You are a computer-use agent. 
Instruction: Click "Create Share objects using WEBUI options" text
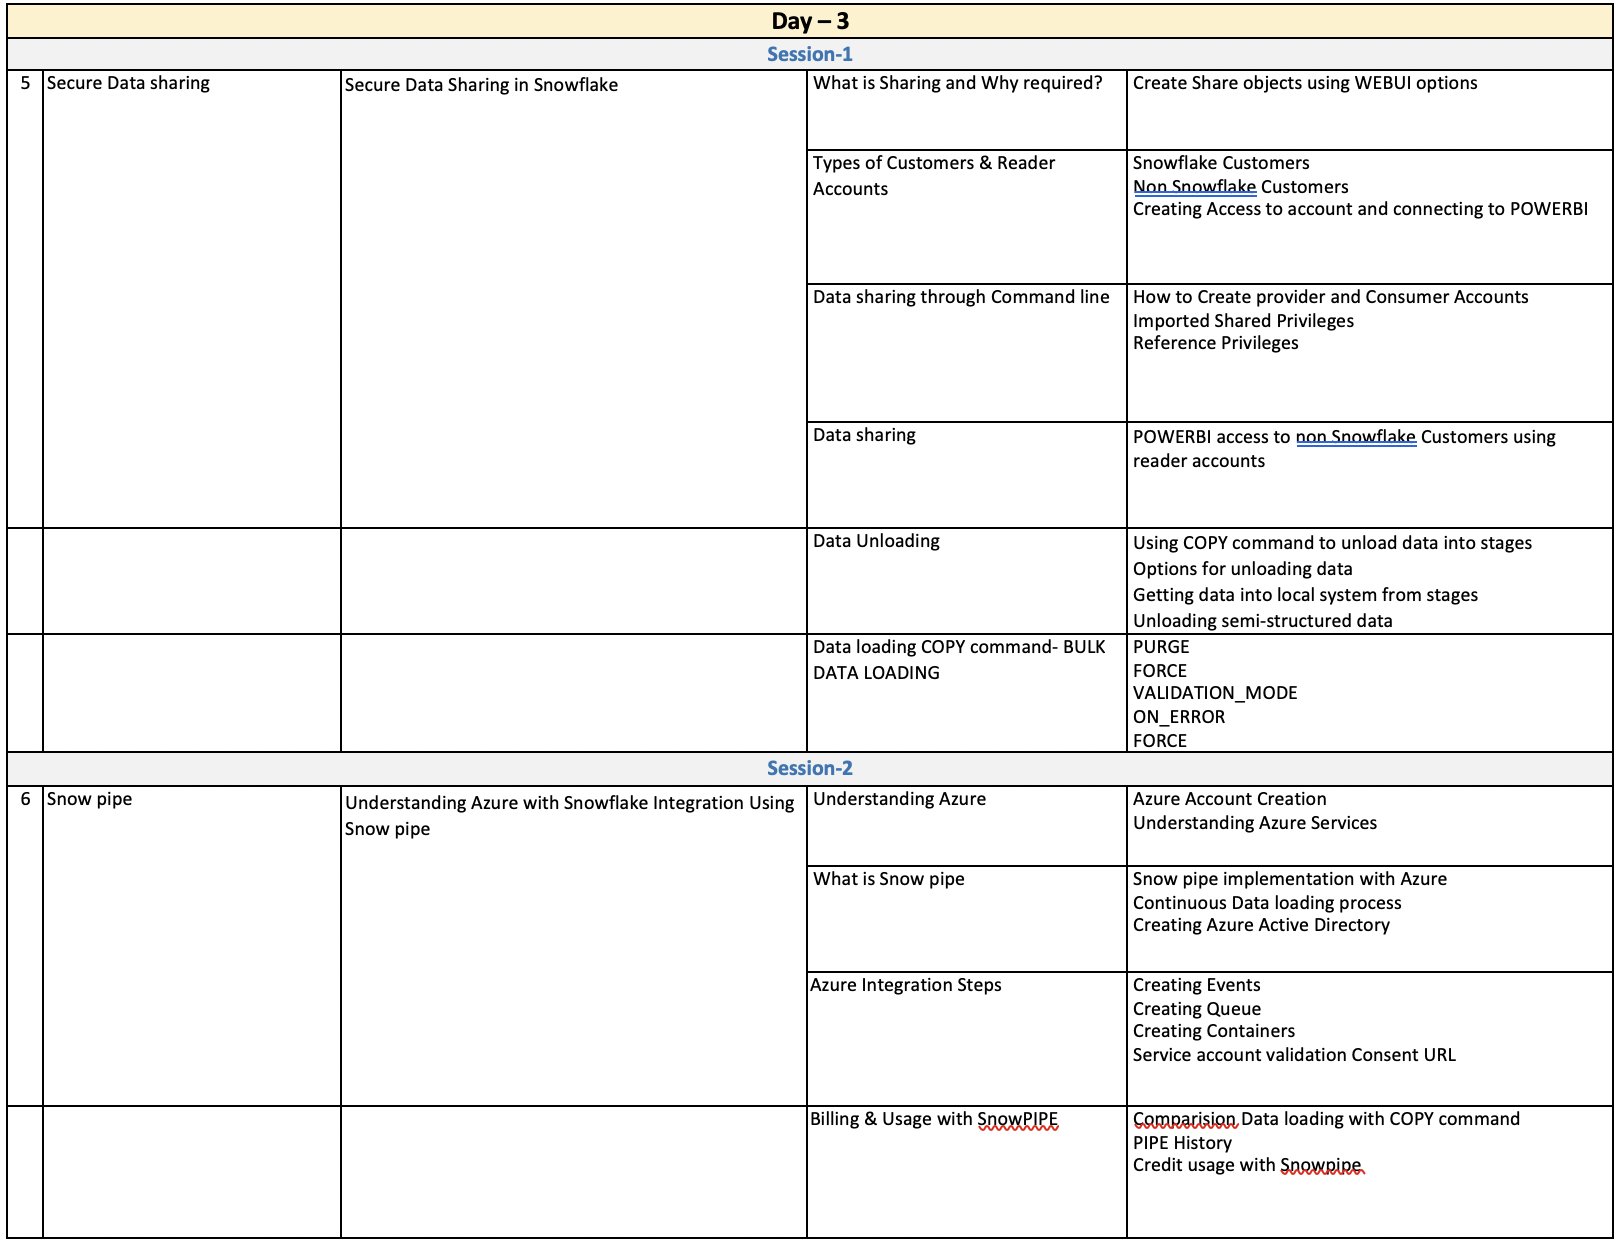coord(1304,83)
